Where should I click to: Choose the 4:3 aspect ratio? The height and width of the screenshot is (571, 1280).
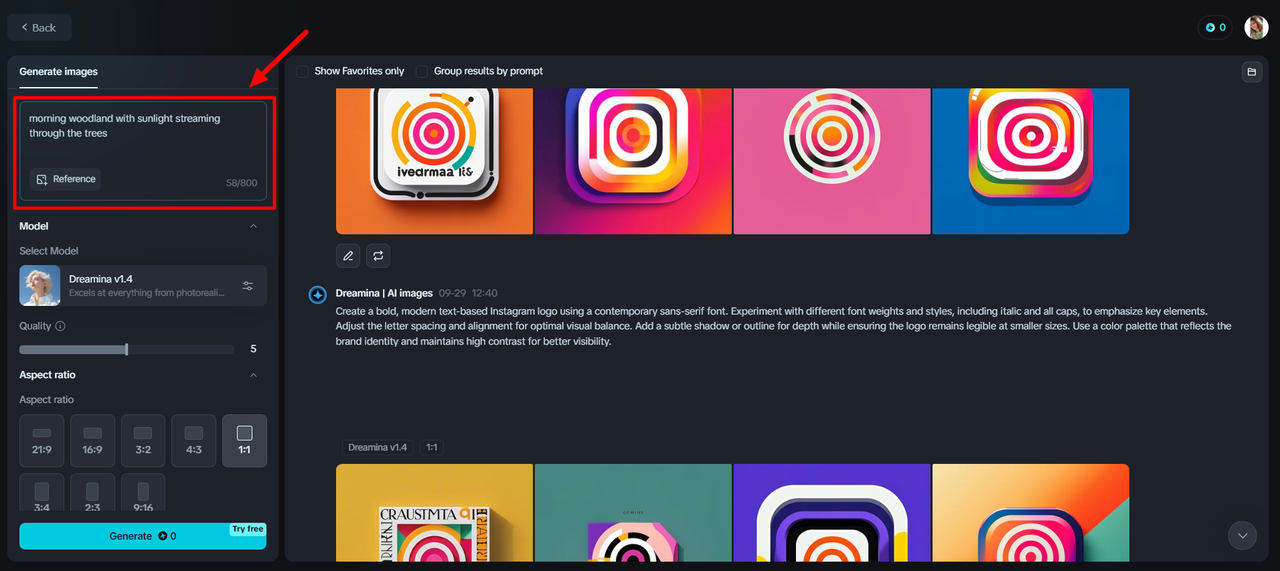pyautogui.click(x=194, y=441)
